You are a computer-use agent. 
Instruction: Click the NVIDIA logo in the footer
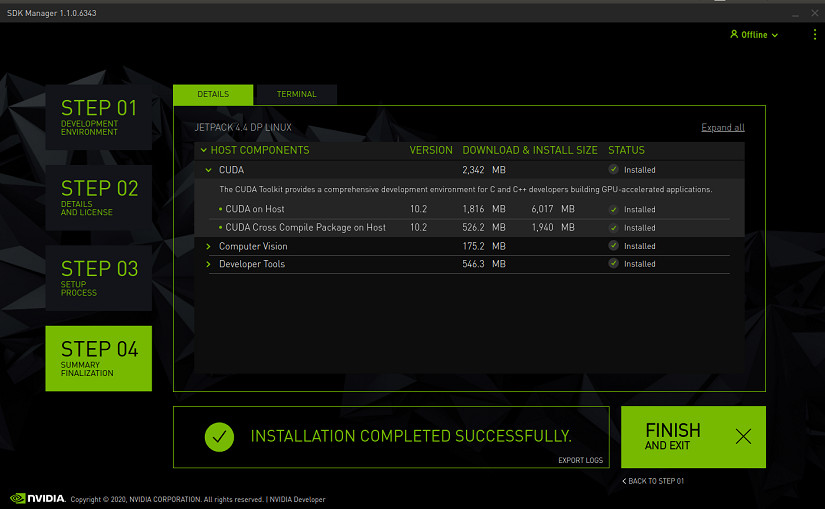(38, 498)
